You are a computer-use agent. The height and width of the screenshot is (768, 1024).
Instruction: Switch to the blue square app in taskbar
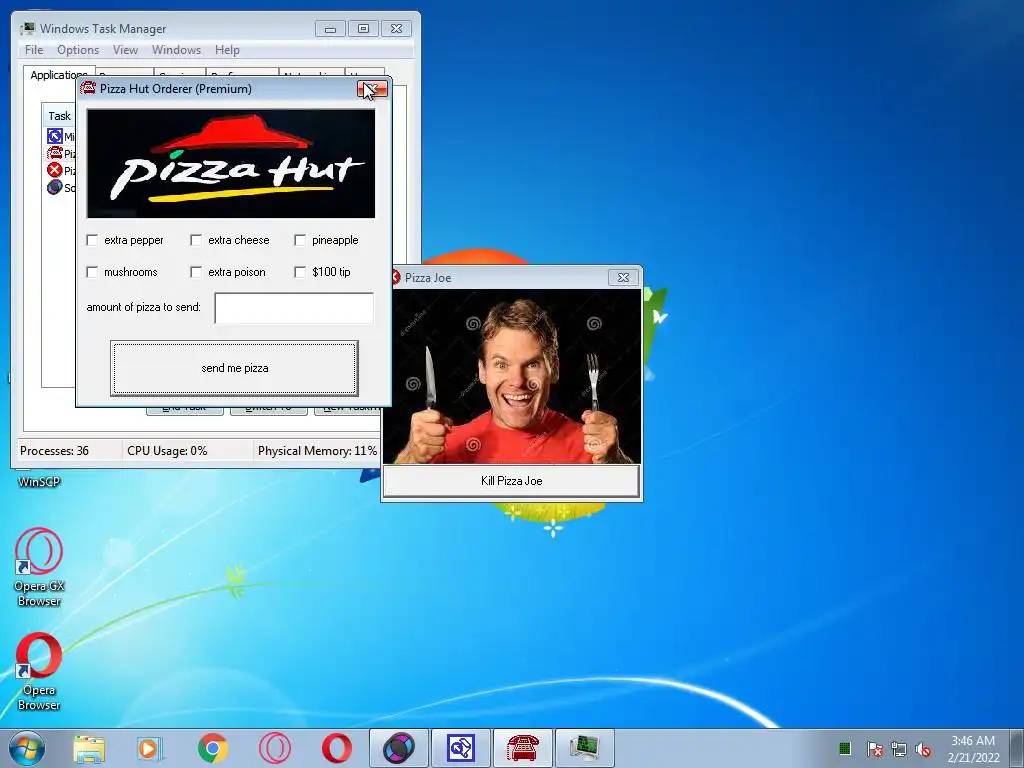coord(461,748)
